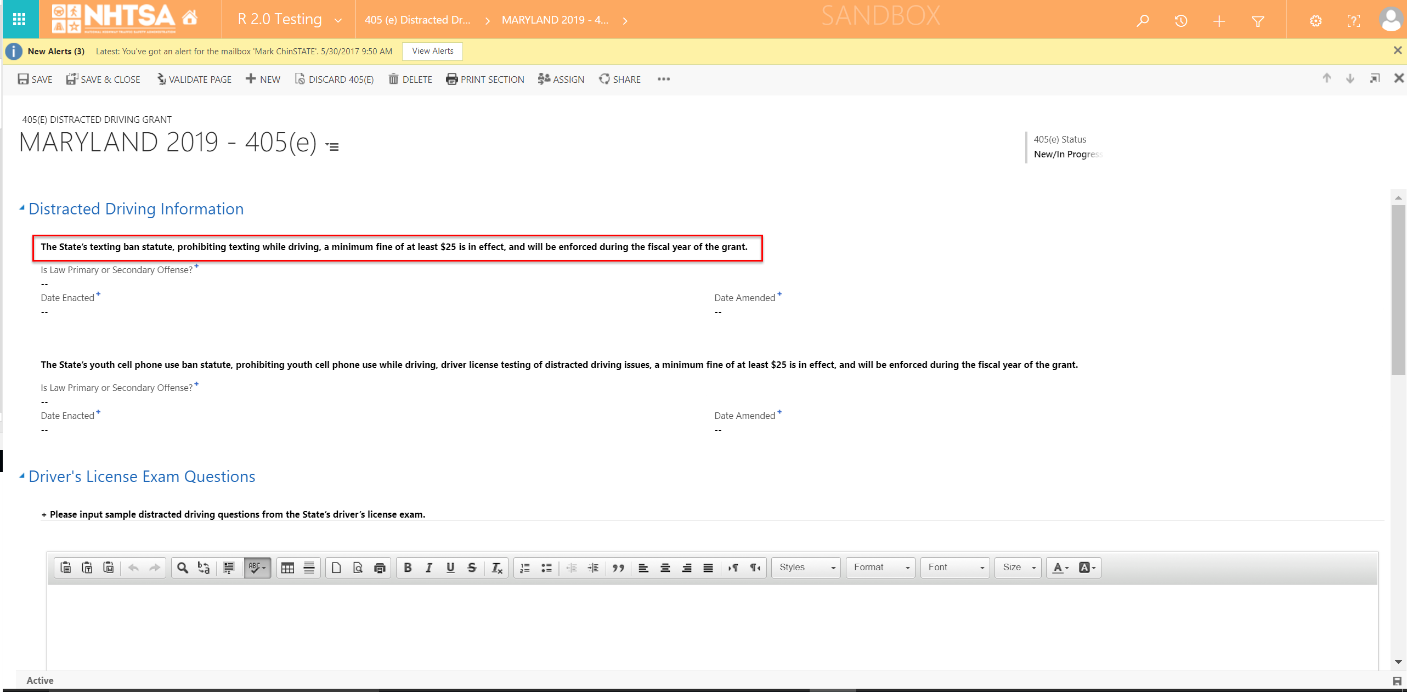Open recent items history icon

tap(1181, 21)
